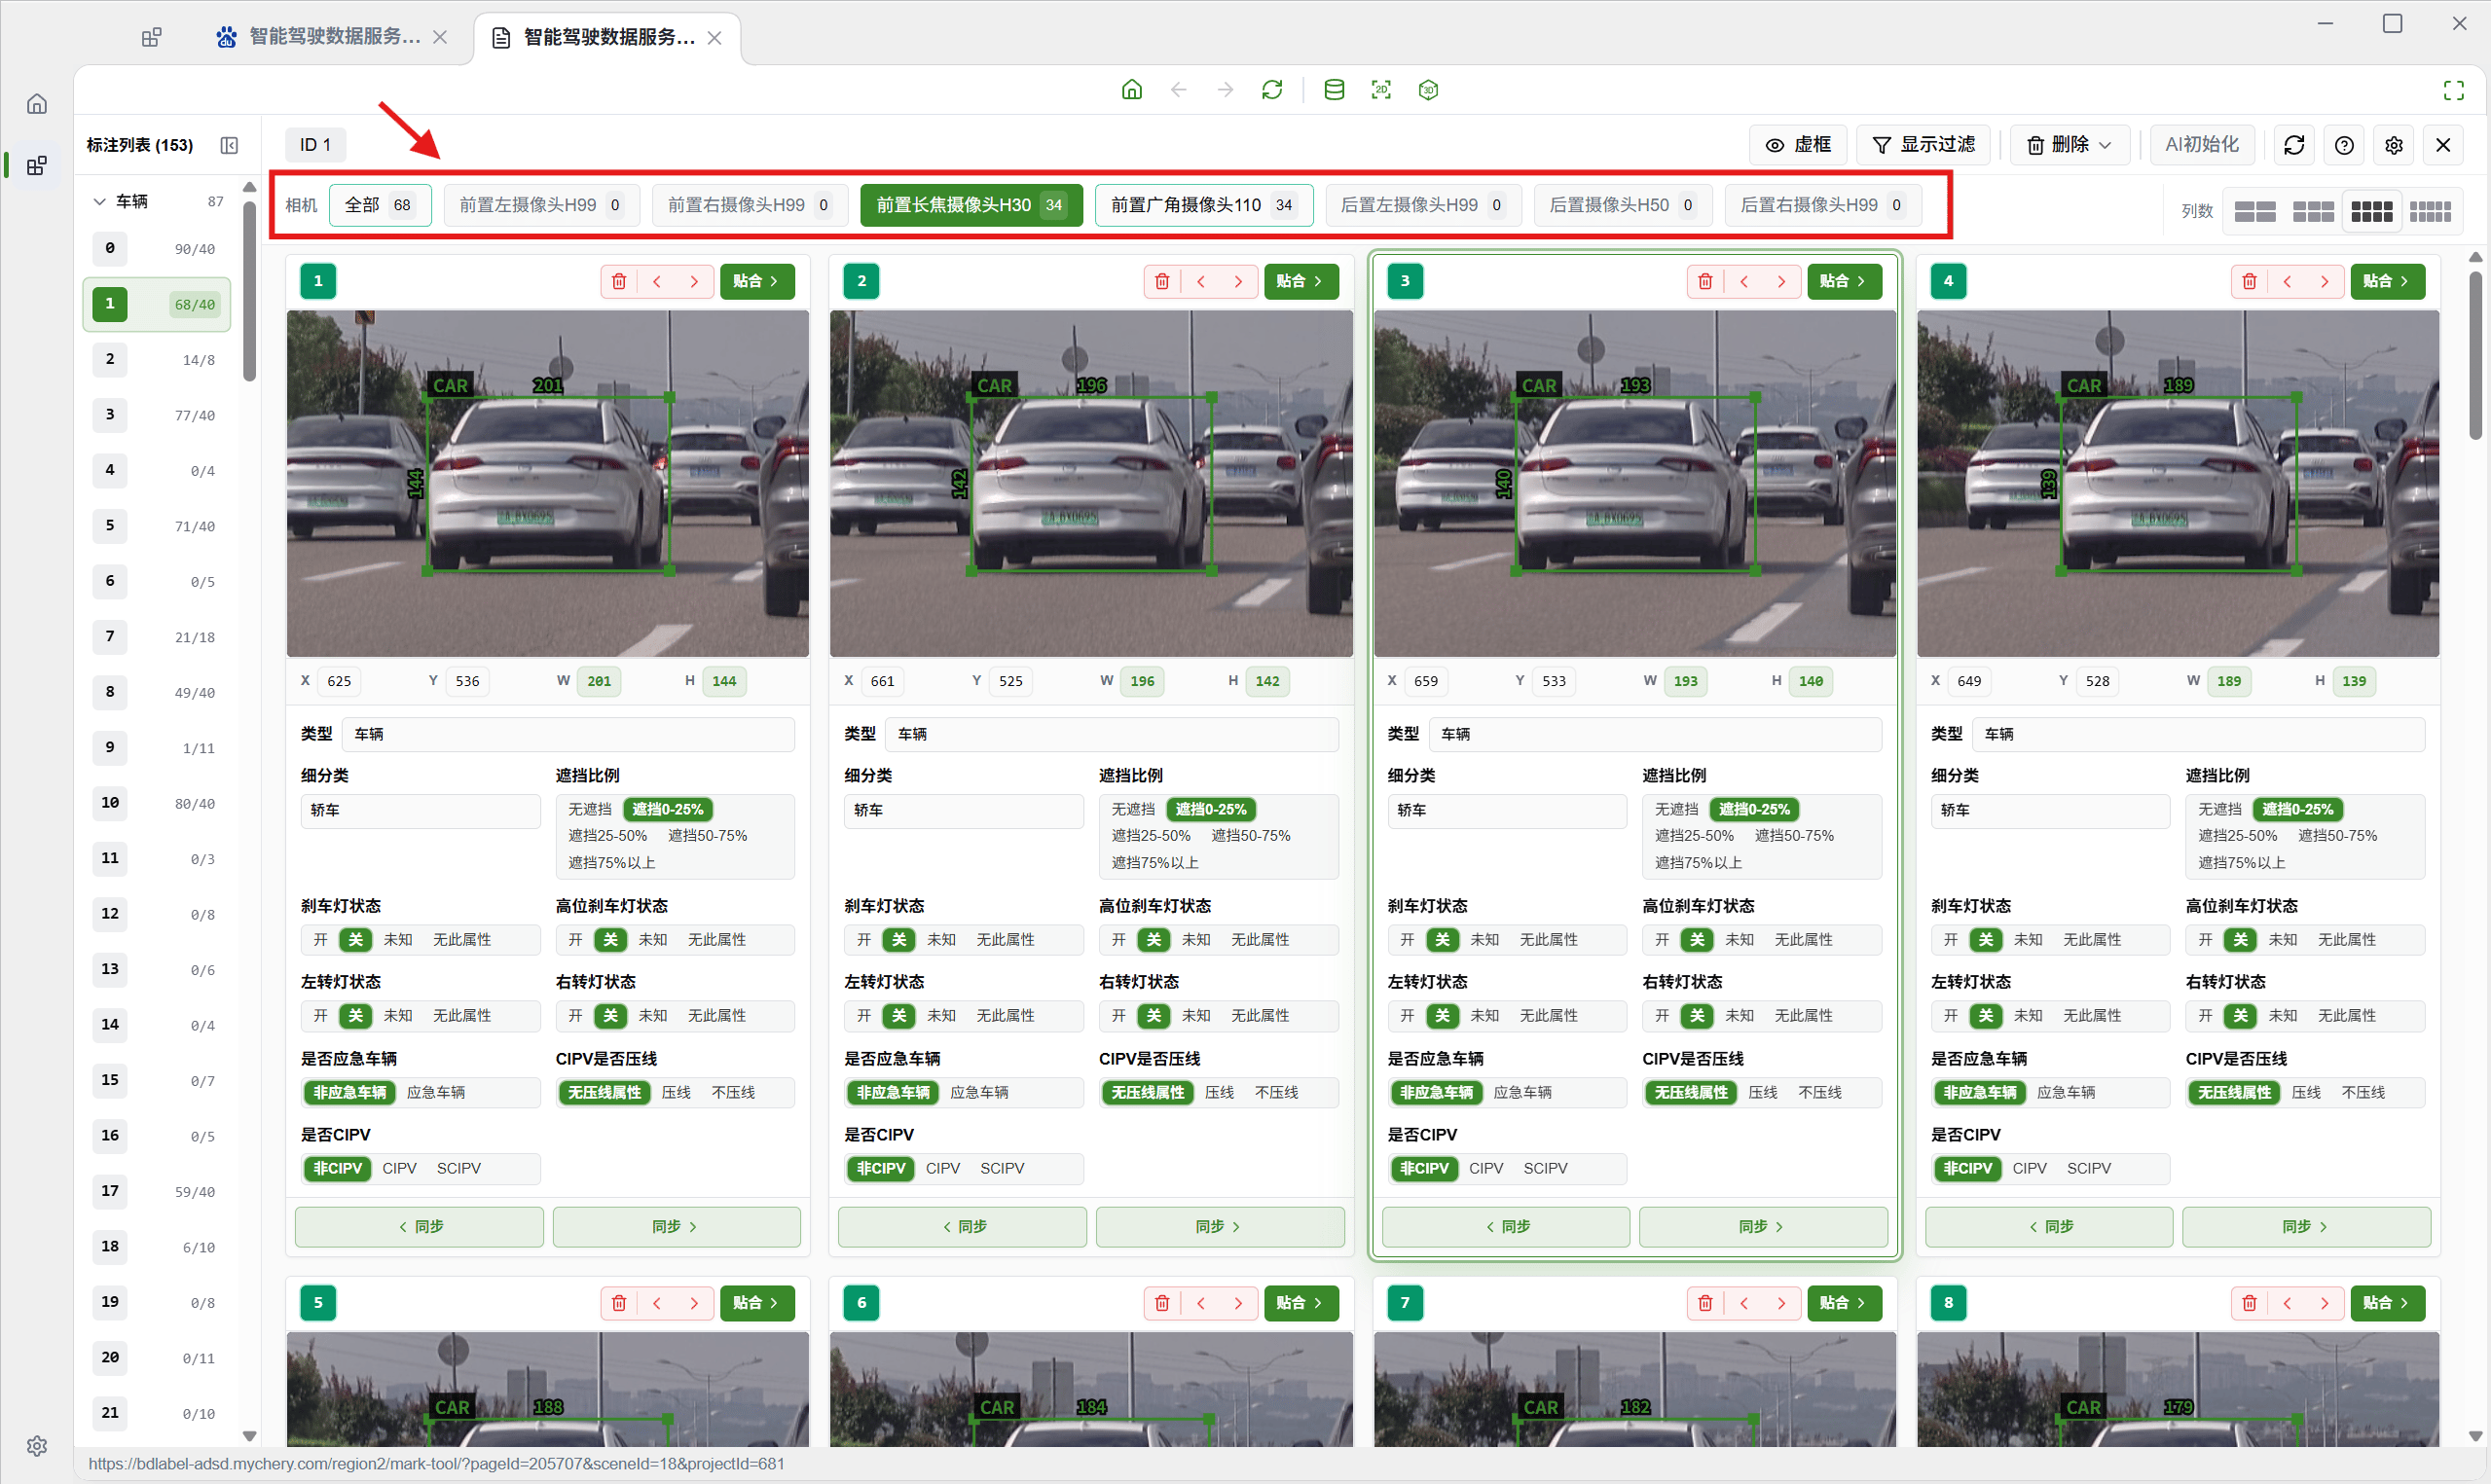Image resolution: width=2491 pixels, height=1484 pixels.
Task: Select 前置左摄像头H99 camera tab
Action: (x=541, y=205)
